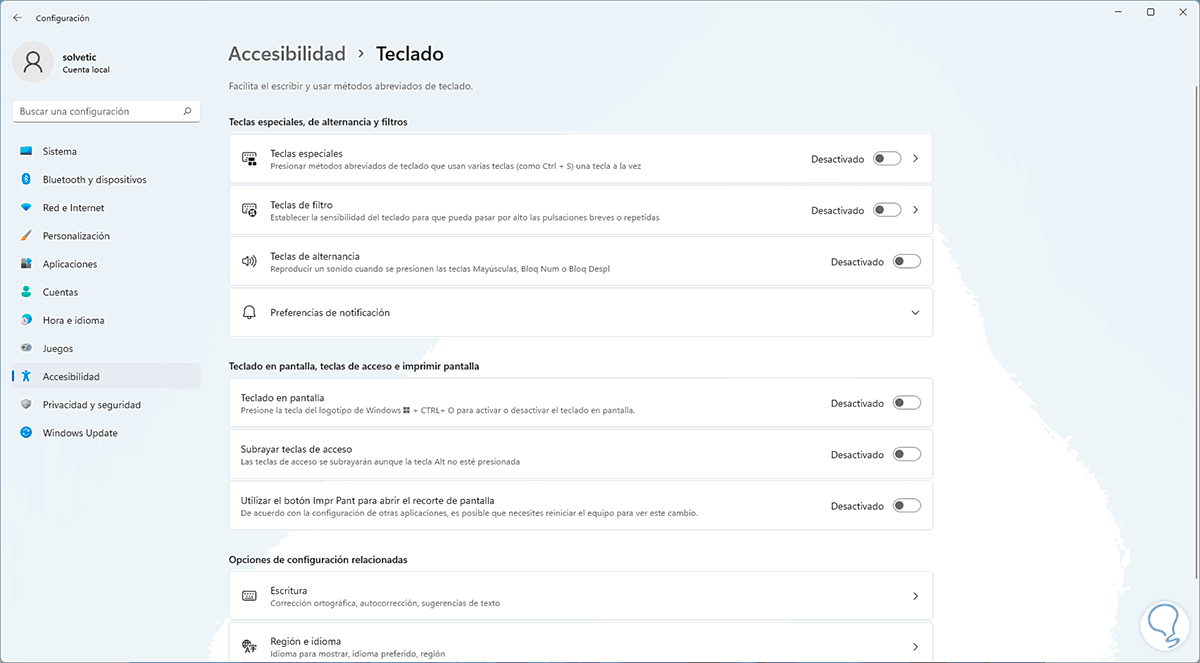
Task: Enable the Teclado en pantalla toggle
Action: (906, 403)
